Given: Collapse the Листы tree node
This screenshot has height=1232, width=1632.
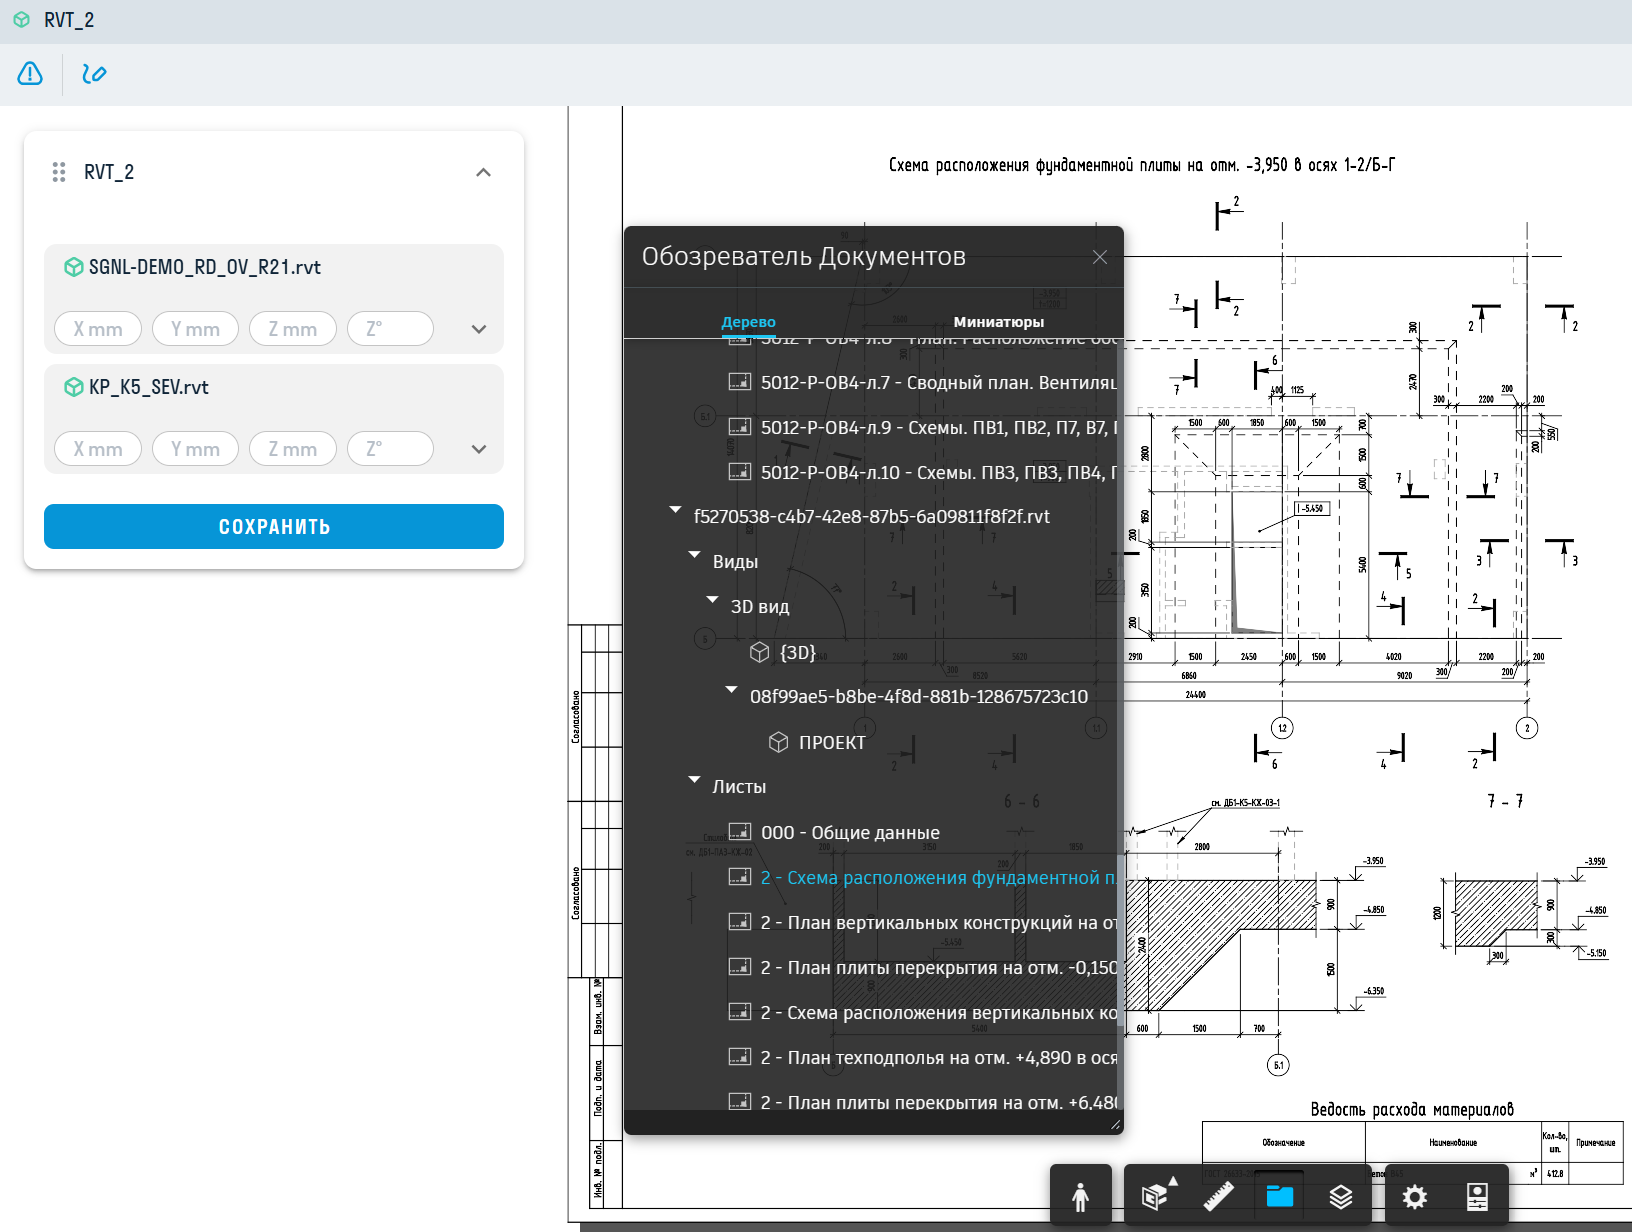Looking at the screenshot, I should 694,780.
